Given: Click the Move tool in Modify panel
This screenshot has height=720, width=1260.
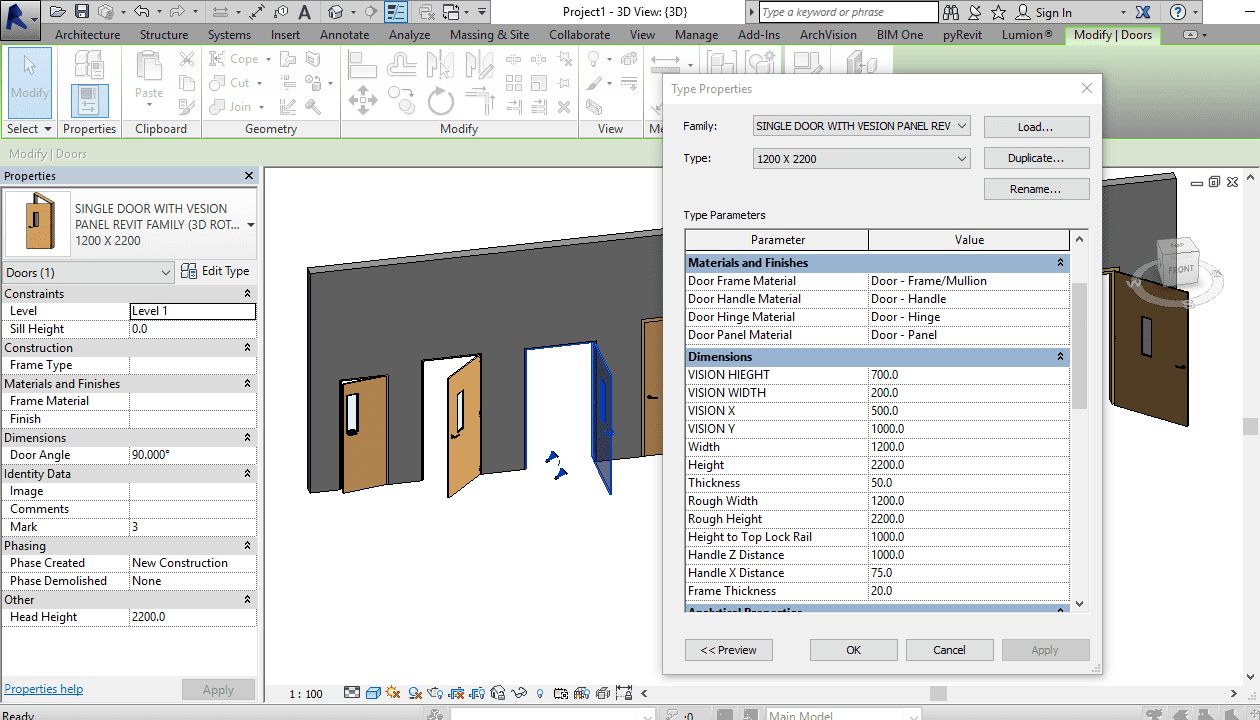Looking at the screenshot, I should coord(362,102).
